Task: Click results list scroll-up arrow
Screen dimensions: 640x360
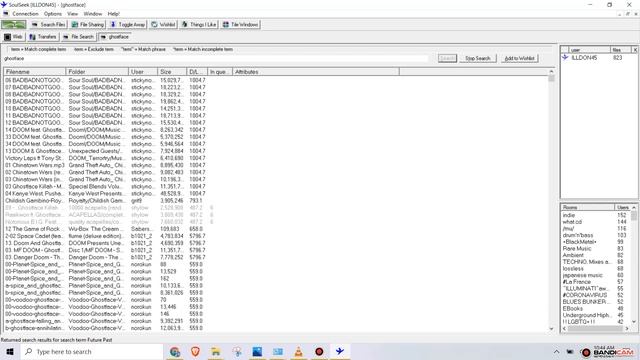Action: coord(551,71)
